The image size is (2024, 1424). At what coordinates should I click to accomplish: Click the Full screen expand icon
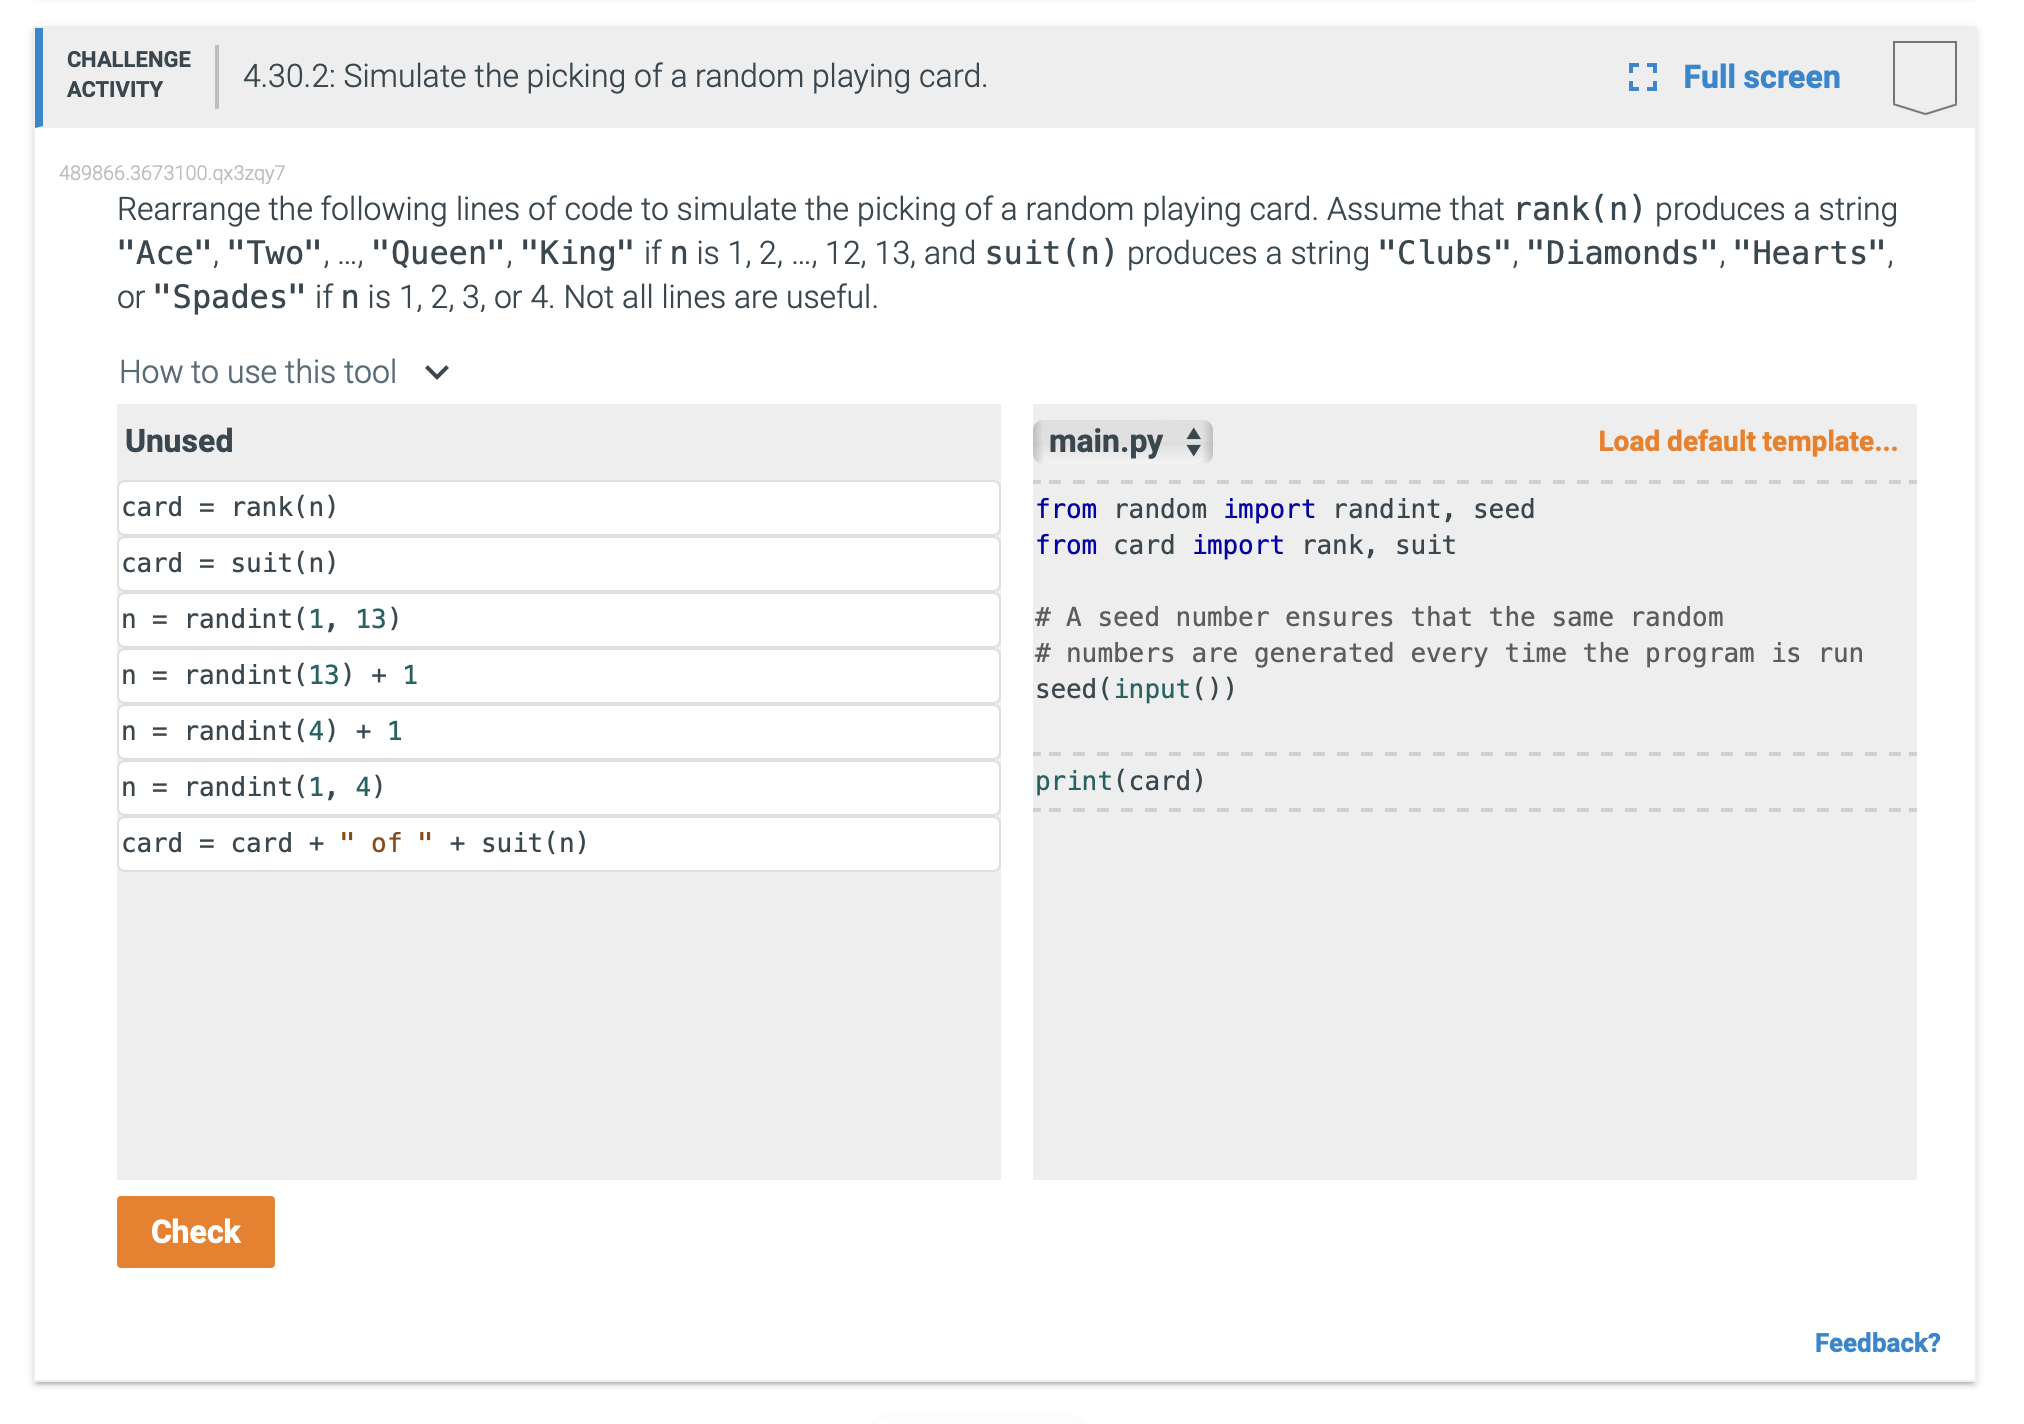[1643, 76]
